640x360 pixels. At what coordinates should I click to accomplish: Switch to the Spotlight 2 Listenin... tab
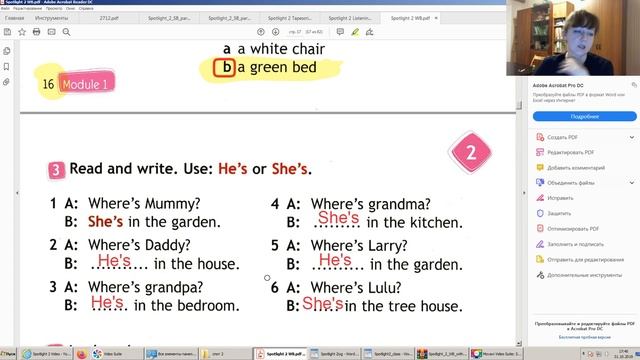pos(350,18)
